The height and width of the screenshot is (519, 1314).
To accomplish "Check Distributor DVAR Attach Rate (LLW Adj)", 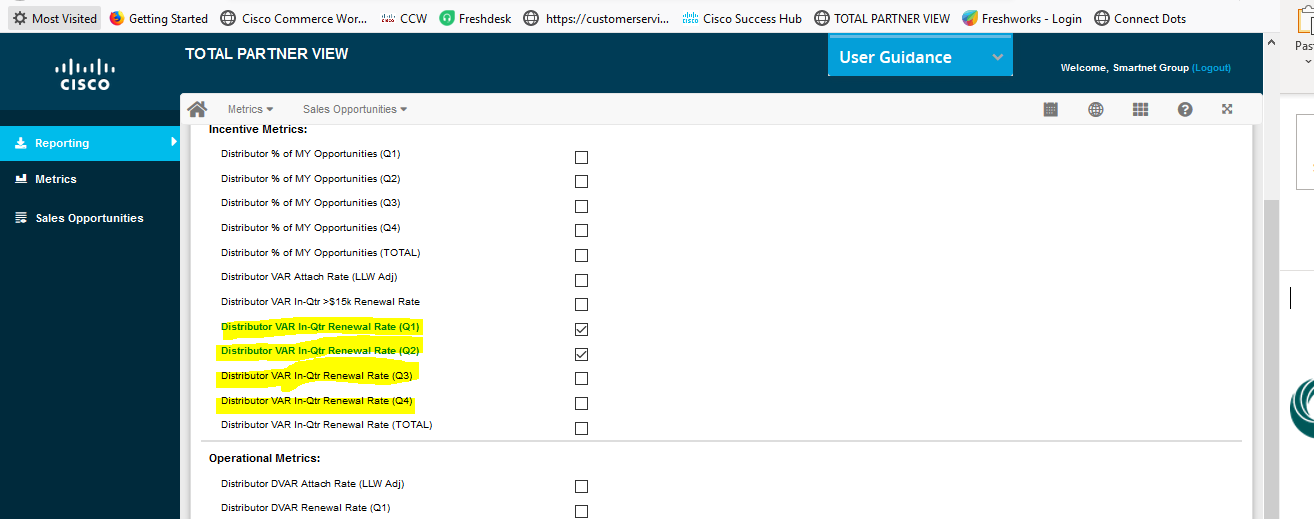I will coord(581,487).
